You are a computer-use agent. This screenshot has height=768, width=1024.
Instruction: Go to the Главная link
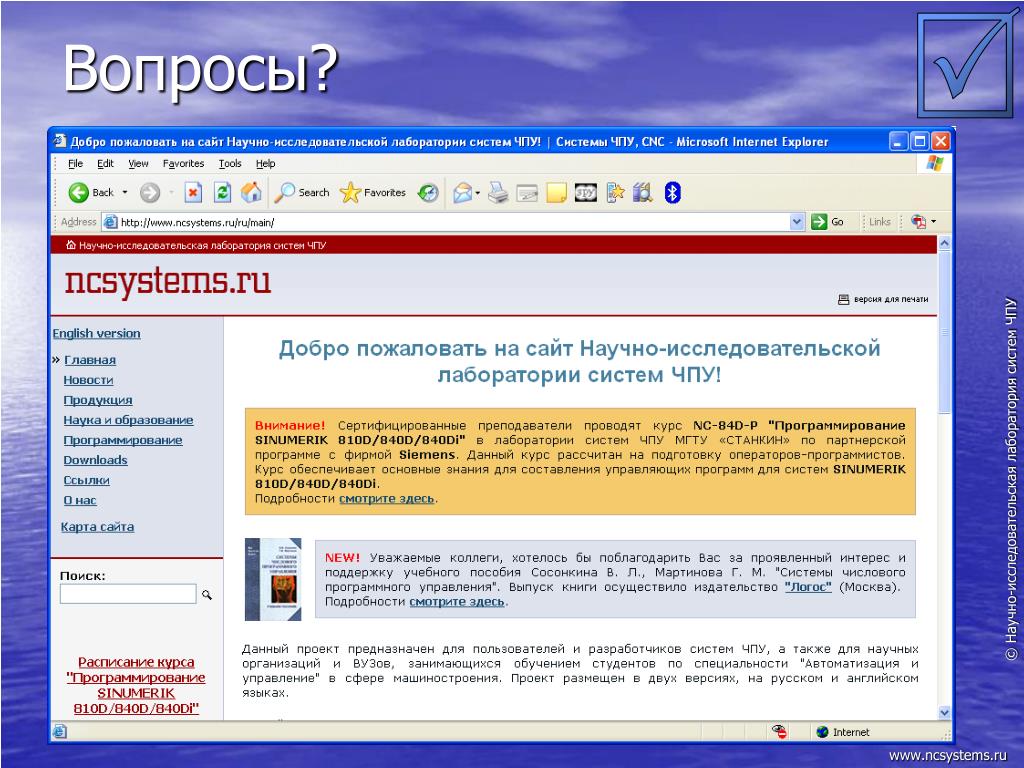pos(89,360)
